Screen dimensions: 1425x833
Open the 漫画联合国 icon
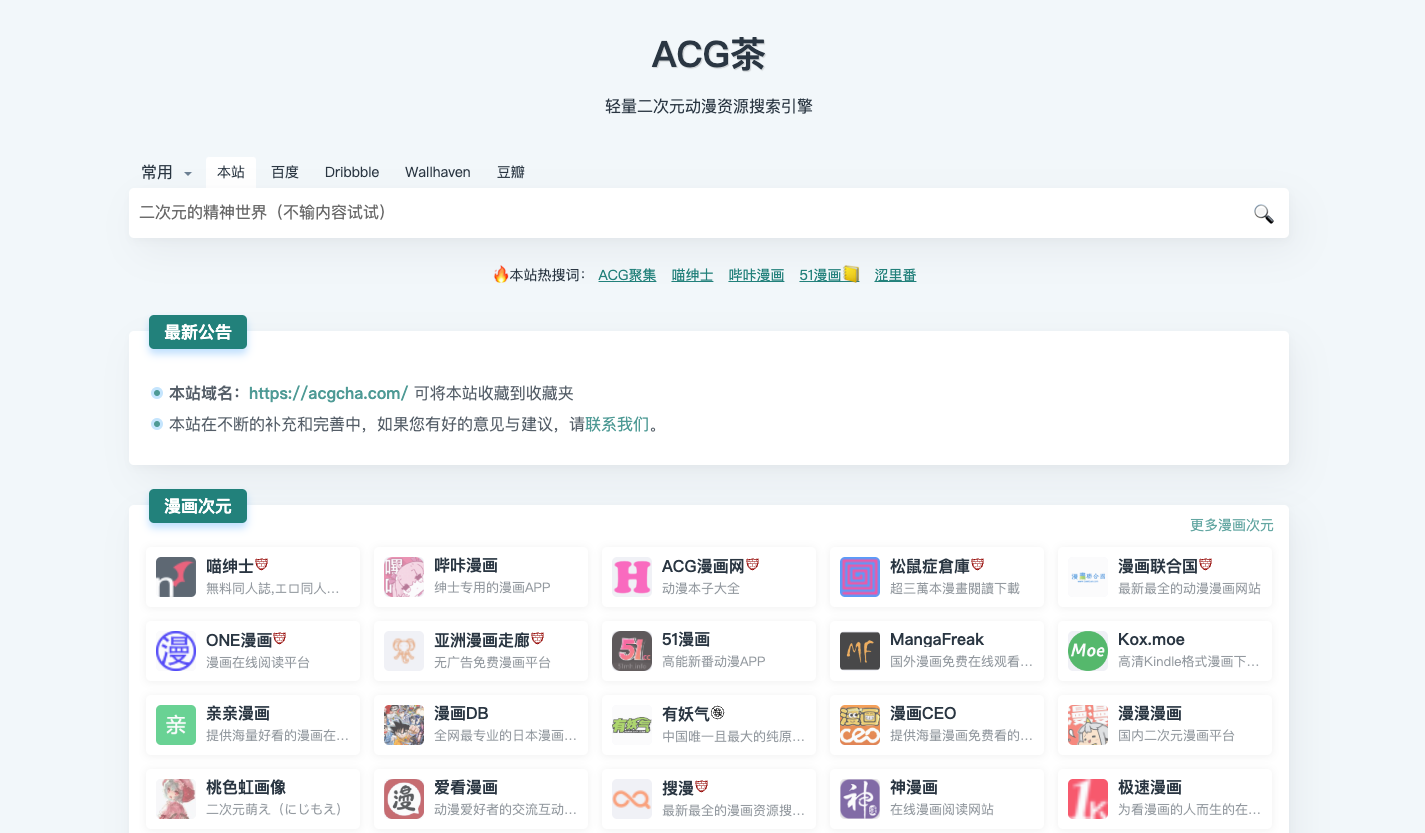point(1088,577)
